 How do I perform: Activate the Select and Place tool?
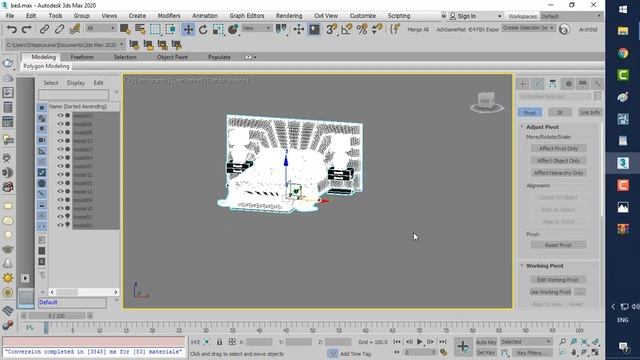click(x=233, y=29)
